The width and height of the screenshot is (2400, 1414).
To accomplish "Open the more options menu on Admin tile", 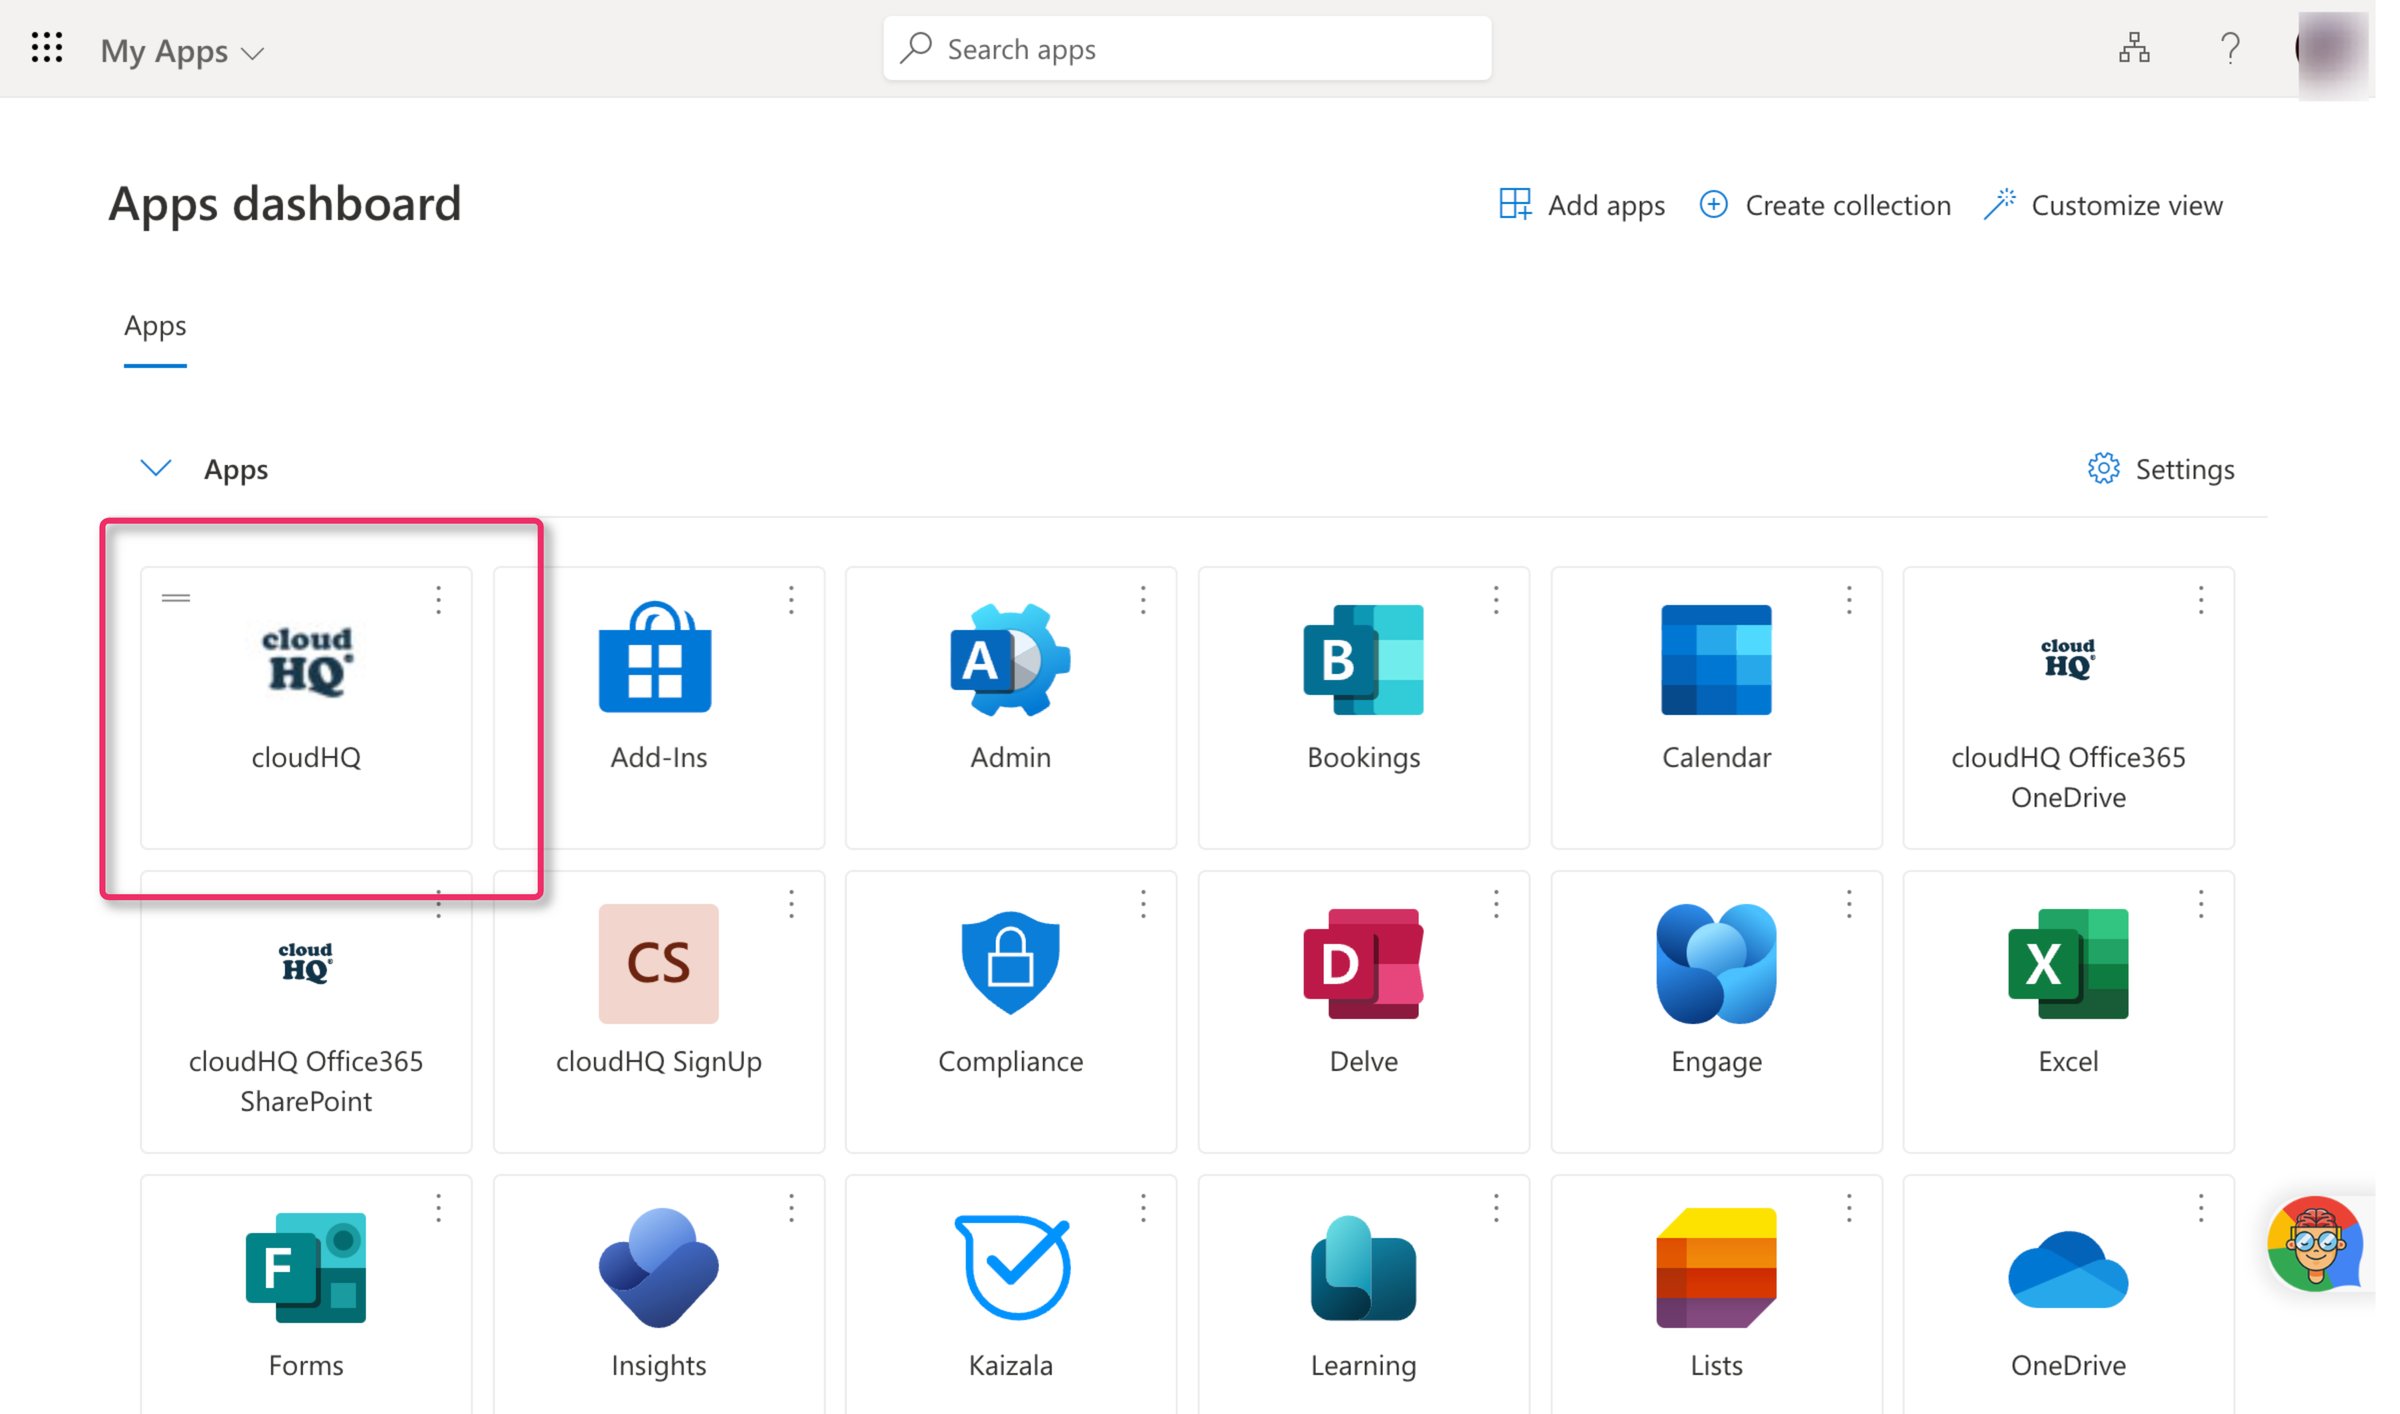I will (1143, 600).
